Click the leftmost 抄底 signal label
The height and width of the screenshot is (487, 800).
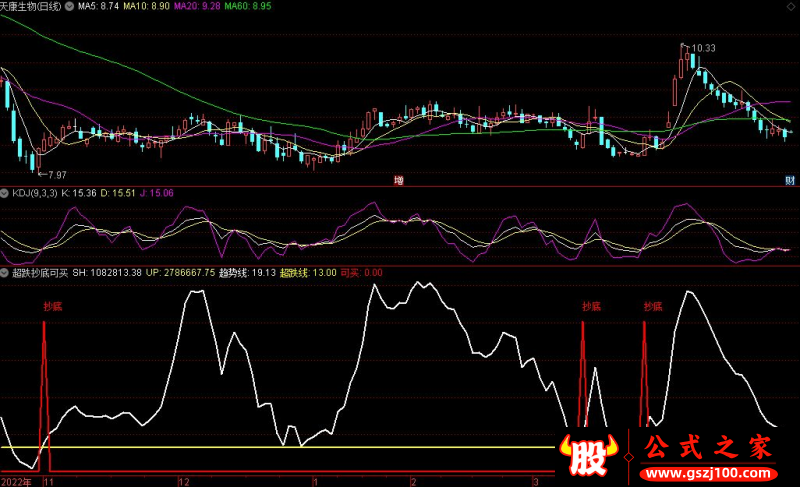pyautogui.click(x=52, y=308)
